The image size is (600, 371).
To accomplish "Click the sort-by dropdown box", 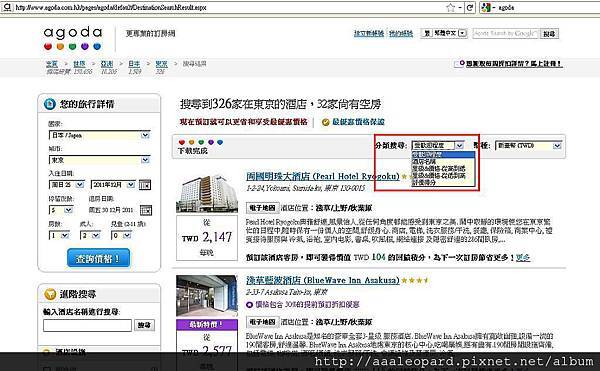I will [x=438, y=146].
